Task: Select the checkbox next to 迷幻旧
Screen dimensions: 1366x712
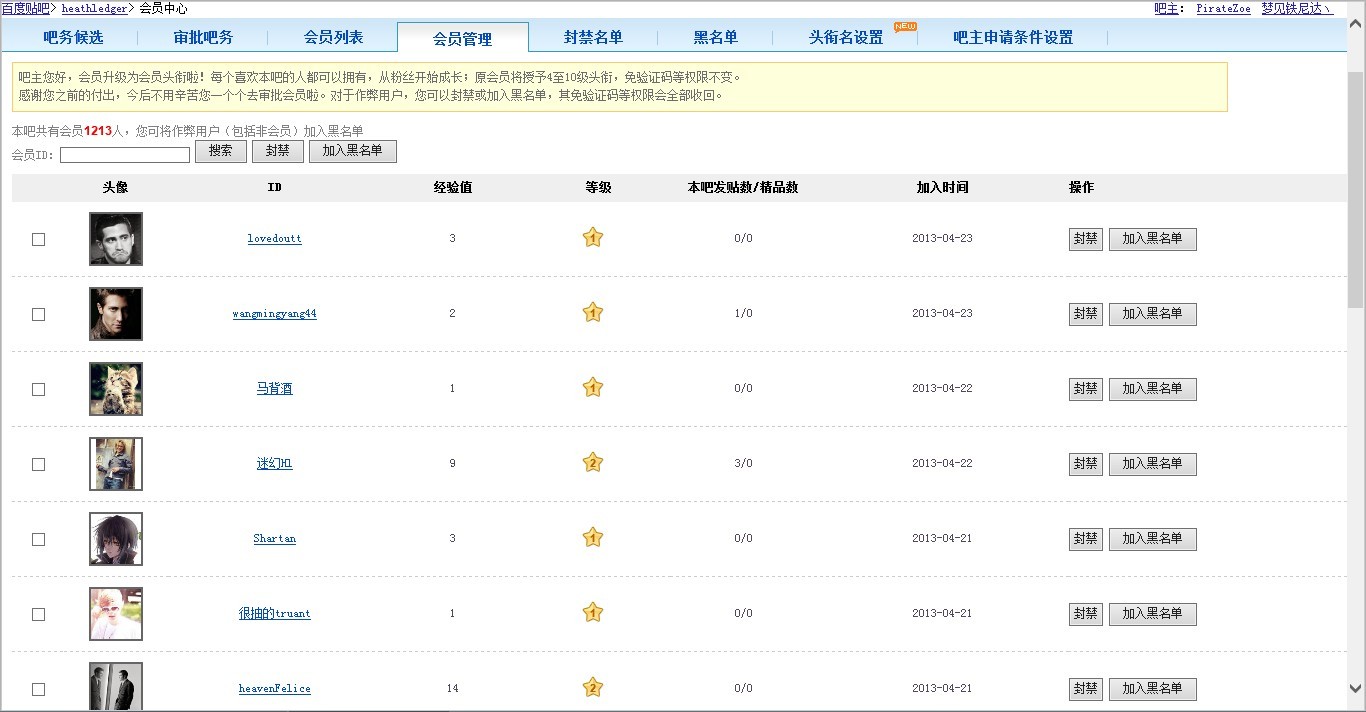Action: [x=39, y=464]
